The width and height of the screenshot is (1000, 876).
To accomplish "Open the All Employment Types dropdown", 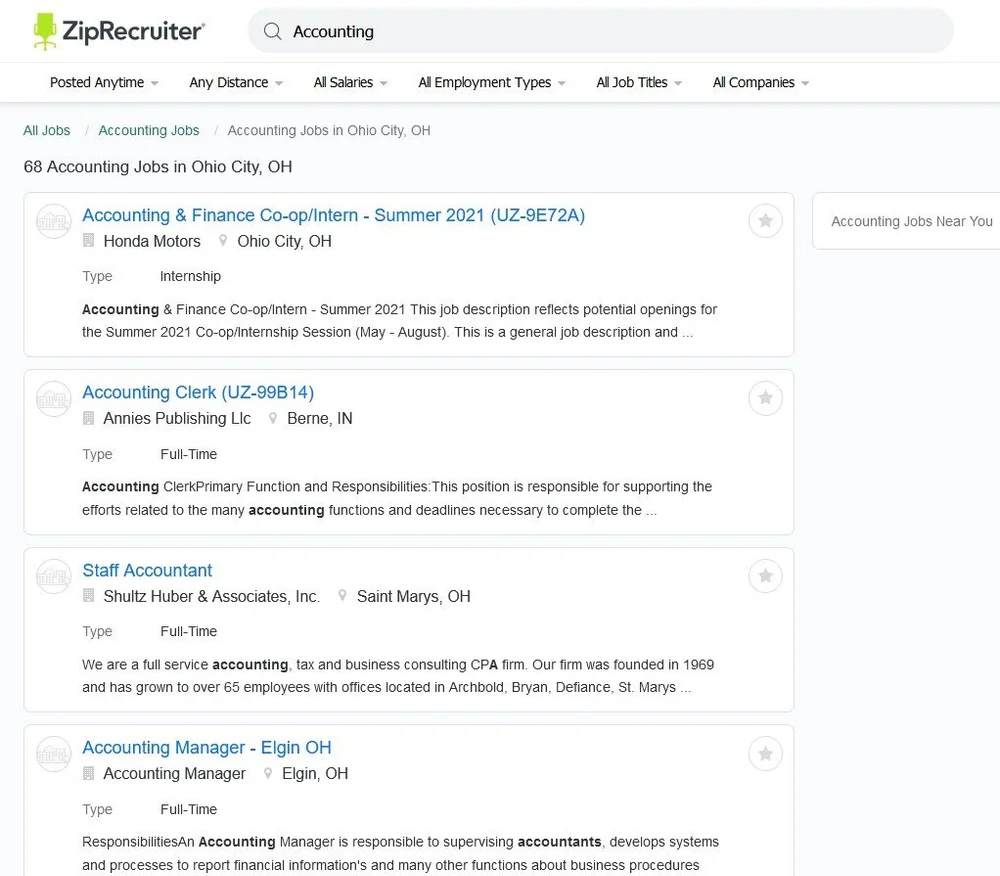I will (x=491, y=82).
